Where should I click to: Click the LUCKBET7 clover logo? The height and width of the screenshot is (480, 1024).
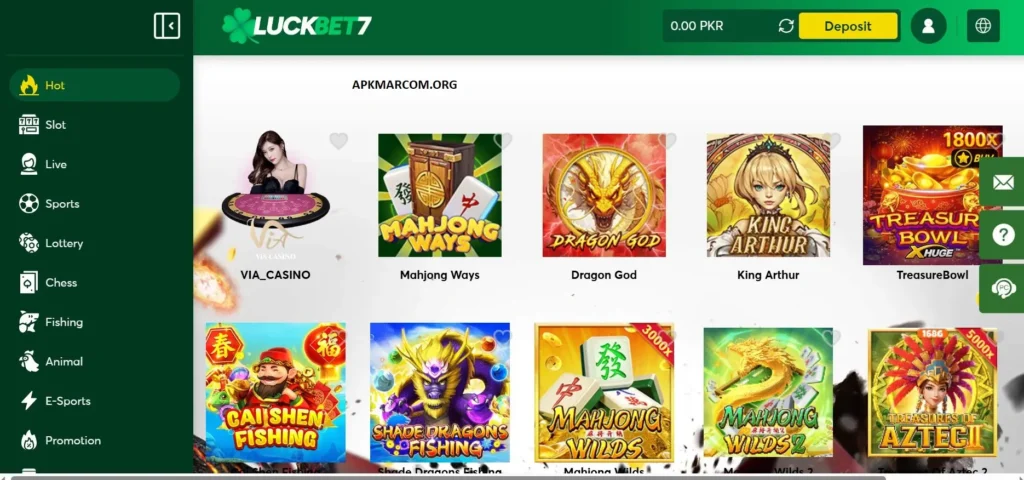point(297,26)
